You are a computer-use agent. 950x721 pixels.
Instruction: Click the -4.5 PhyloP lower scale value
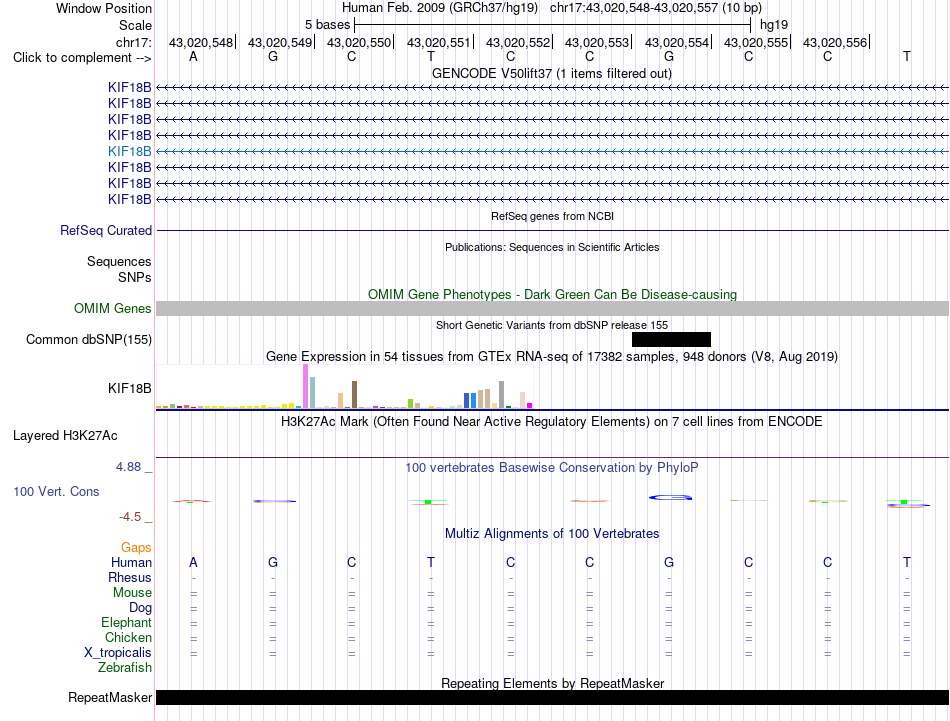tap(130, 517)
